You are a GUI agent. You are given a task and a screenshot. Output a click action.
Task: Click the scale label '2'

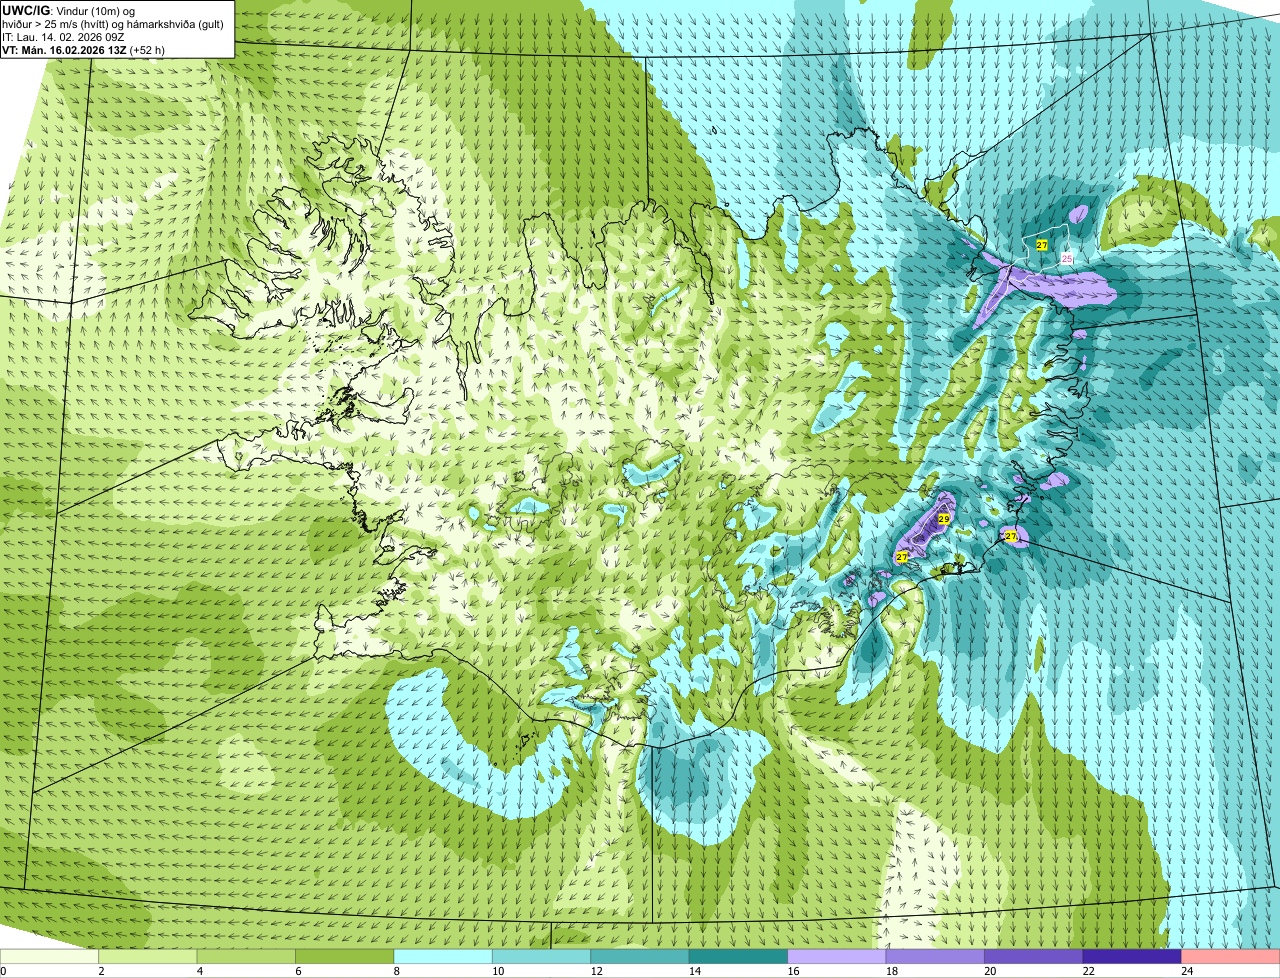tap(101, 970)
